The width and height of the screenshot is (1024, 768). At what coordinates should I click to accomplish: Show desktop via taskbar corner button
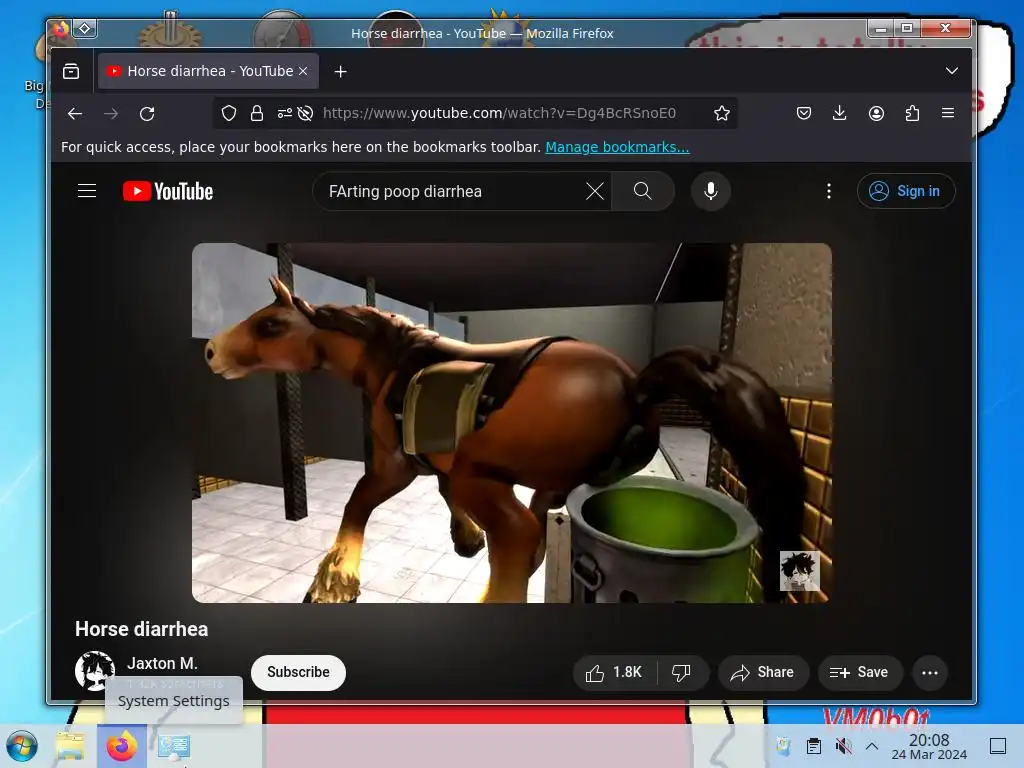pos(998,746)
